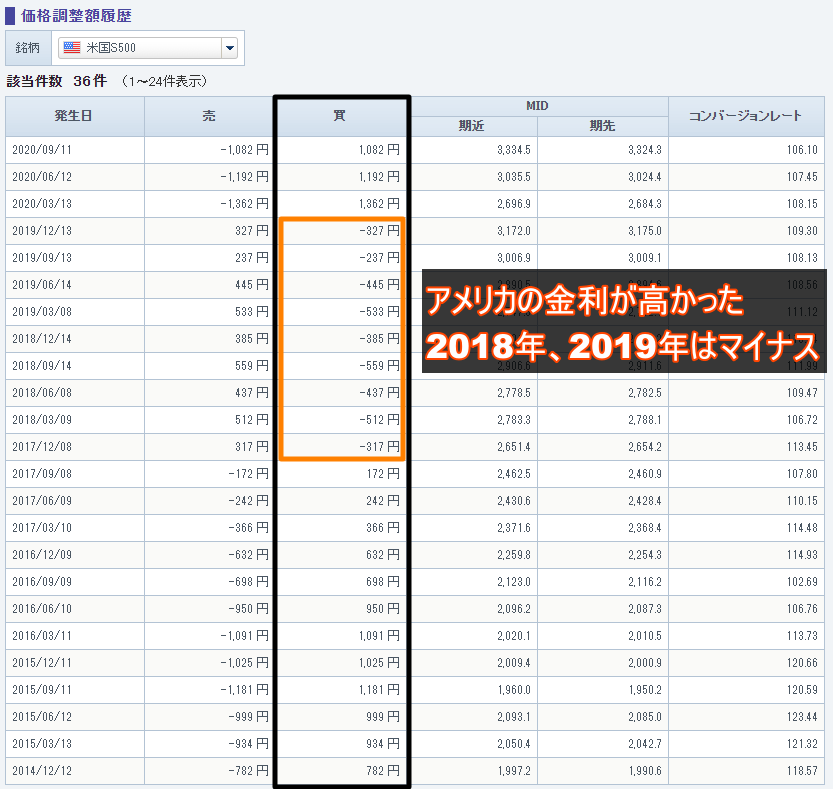Click the conversion rate 109.30
833x789 pixels.
tap(802, 231)
